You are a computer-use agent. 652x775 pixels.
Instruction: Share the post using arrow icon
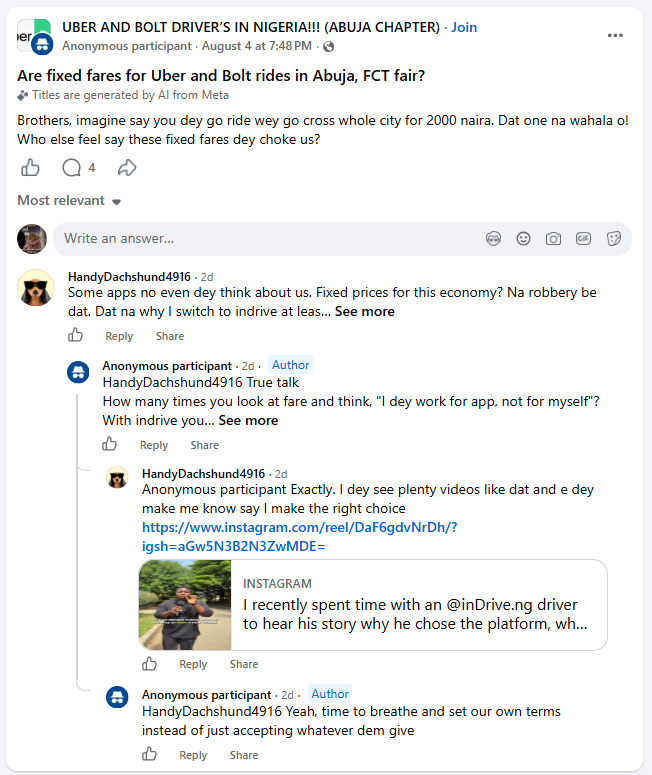point(127,168)
